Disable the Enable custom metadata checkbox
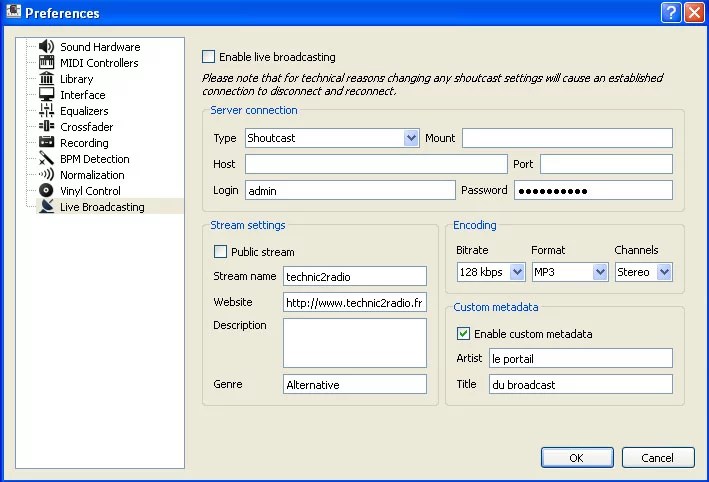 click(x=463, y=334)
